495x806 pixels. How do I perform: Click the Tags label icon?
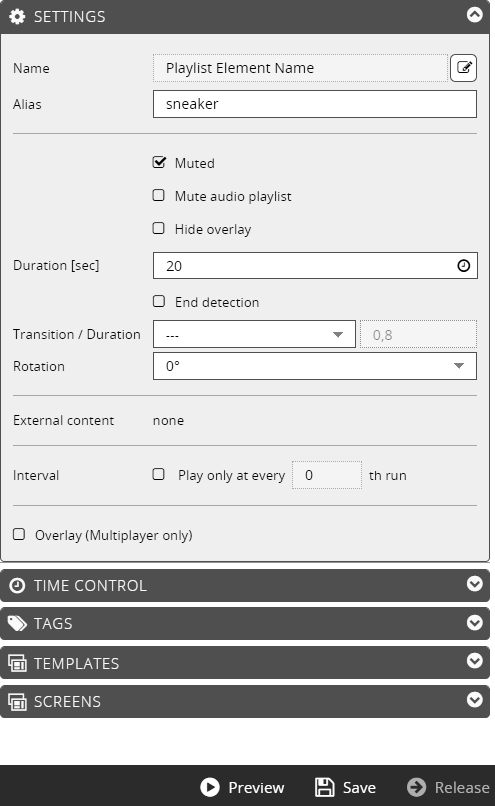click(x=17, y=624)
